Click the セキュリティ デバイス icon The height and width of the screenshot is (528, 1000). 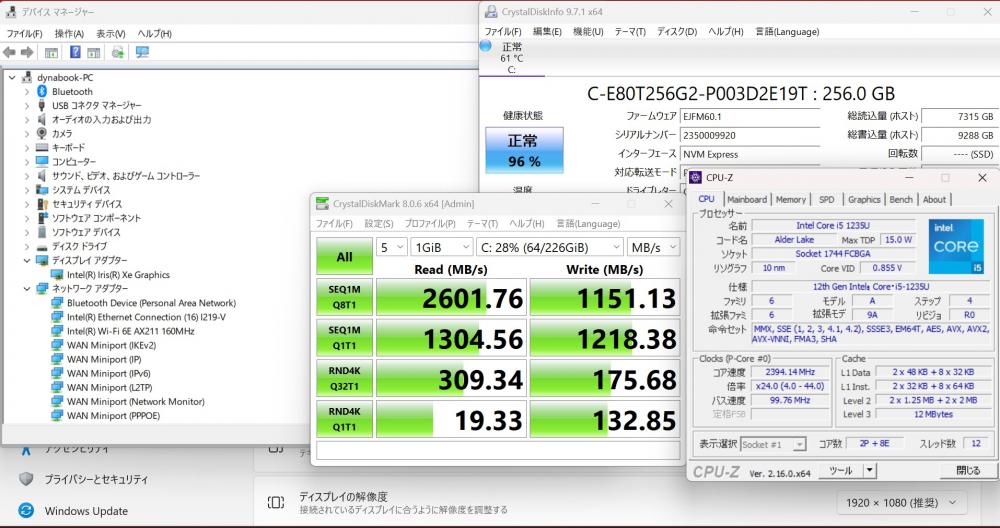(42, 204)
